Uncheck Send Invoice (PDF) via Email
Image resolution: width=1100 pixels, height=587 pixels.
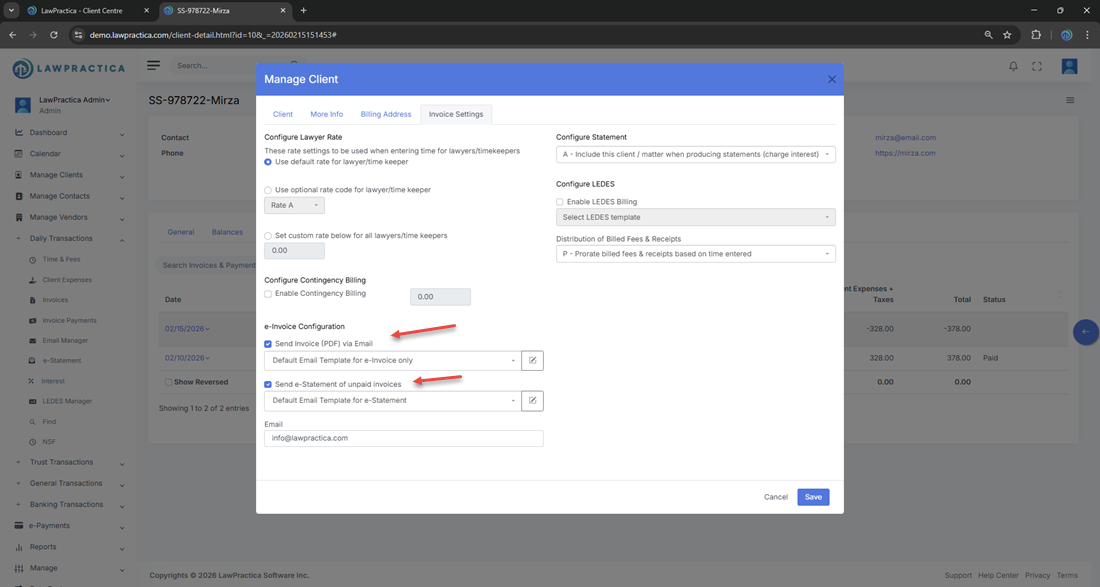[x=268, y=344]
